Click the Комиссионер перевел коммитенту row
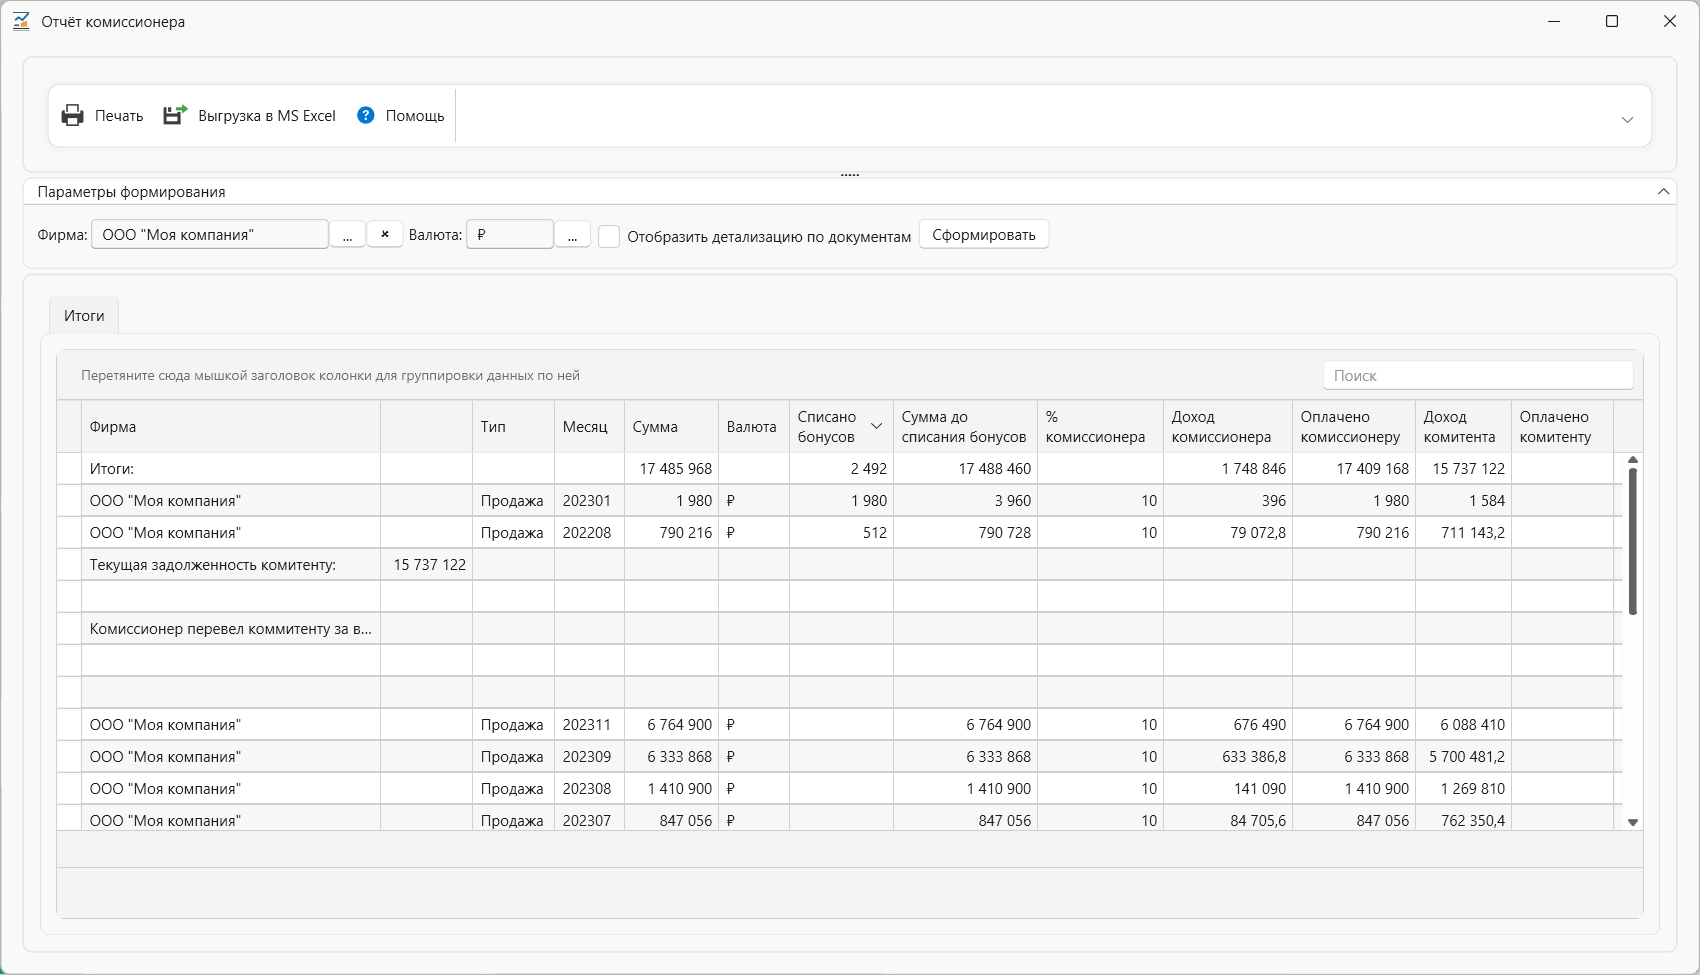 point(840,629)
